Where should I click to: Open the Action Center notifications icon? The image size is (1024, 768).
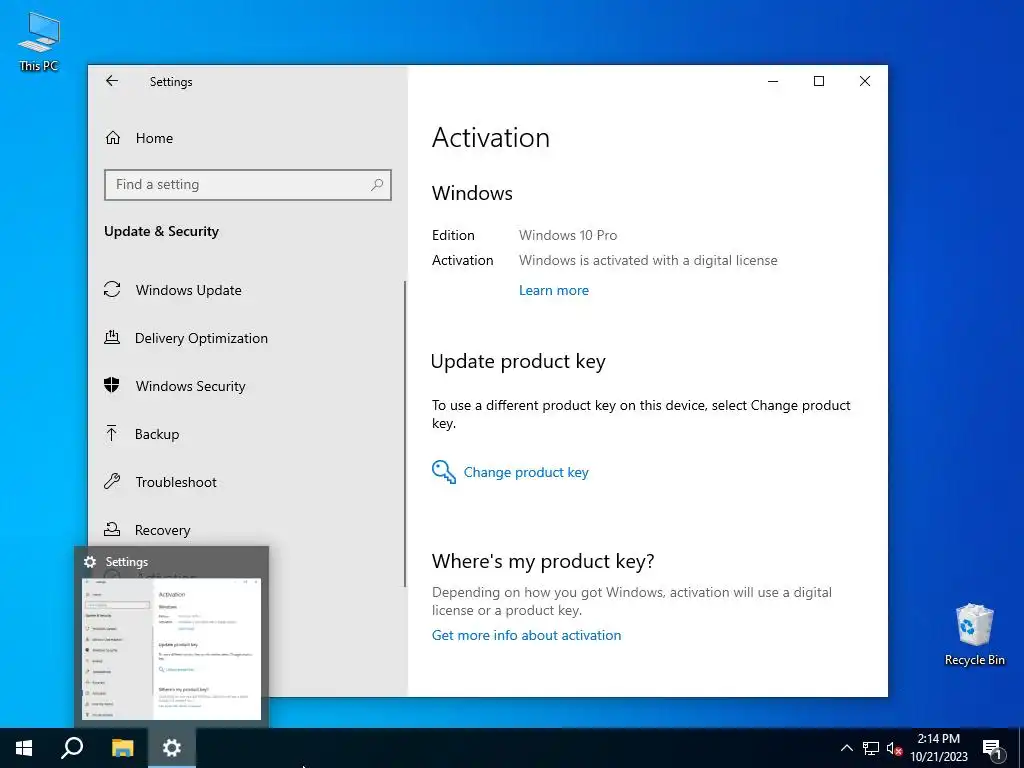tap(992, 748)
